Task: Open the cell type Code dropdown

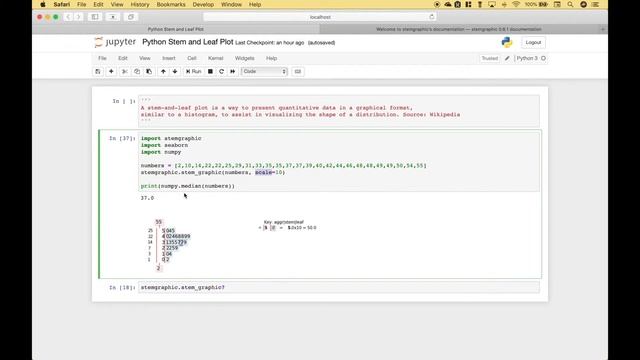Action: click(x=264, y=71)
